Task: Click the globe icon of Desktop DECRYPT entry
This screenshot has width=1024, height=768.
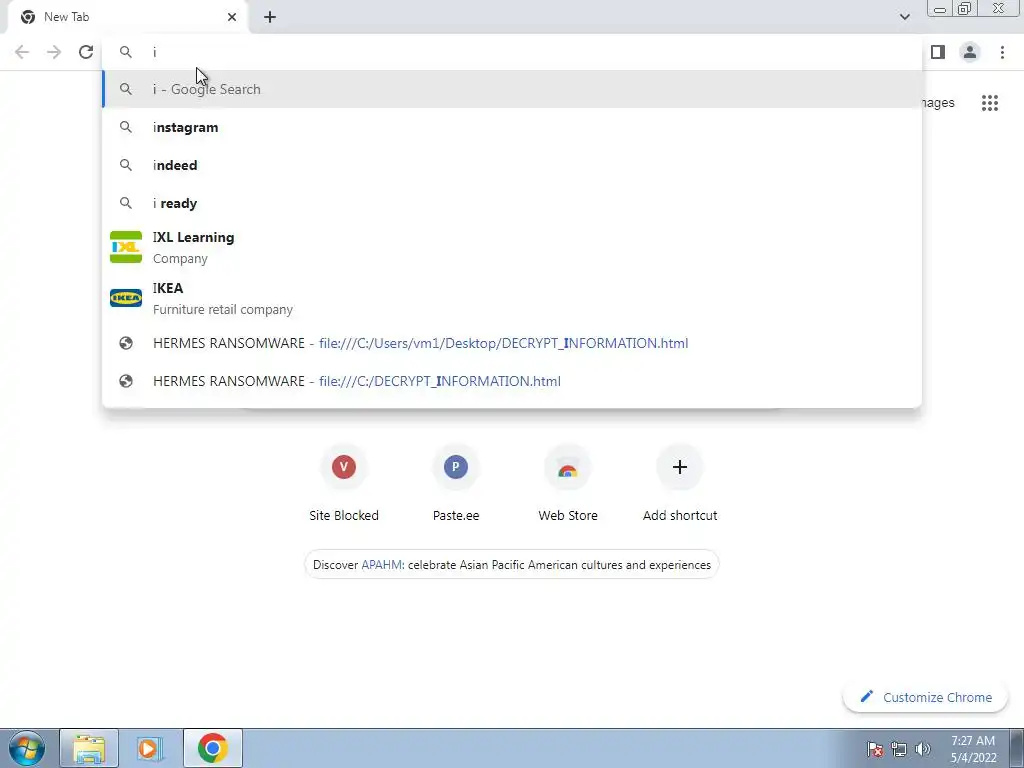Action: click(126, 344)
